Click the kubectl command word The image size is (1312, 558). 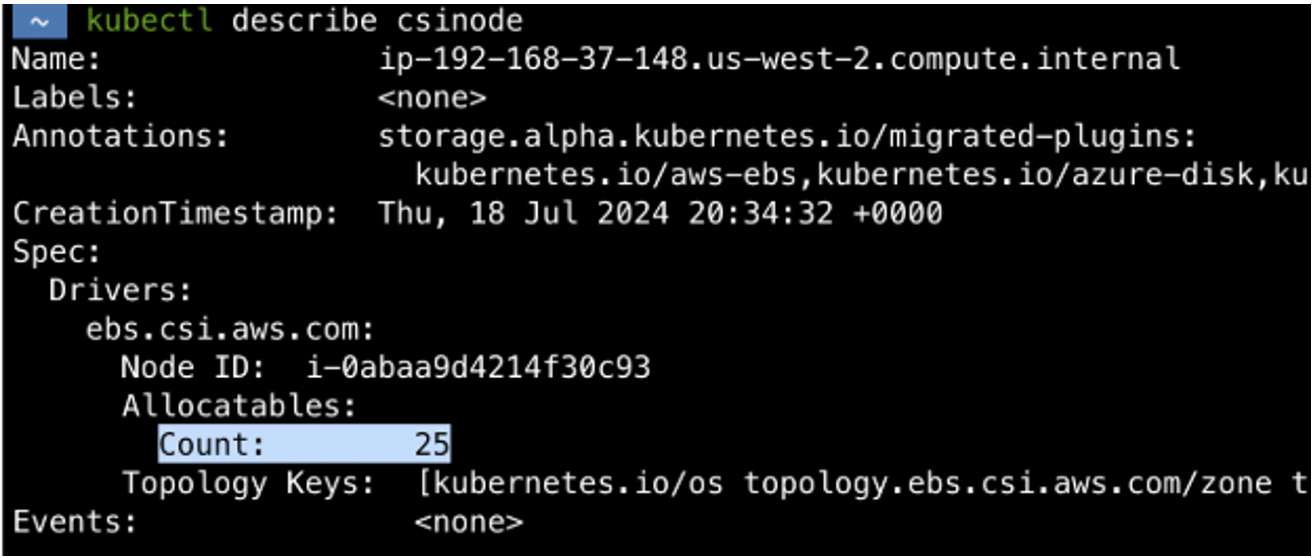(149, 21)
